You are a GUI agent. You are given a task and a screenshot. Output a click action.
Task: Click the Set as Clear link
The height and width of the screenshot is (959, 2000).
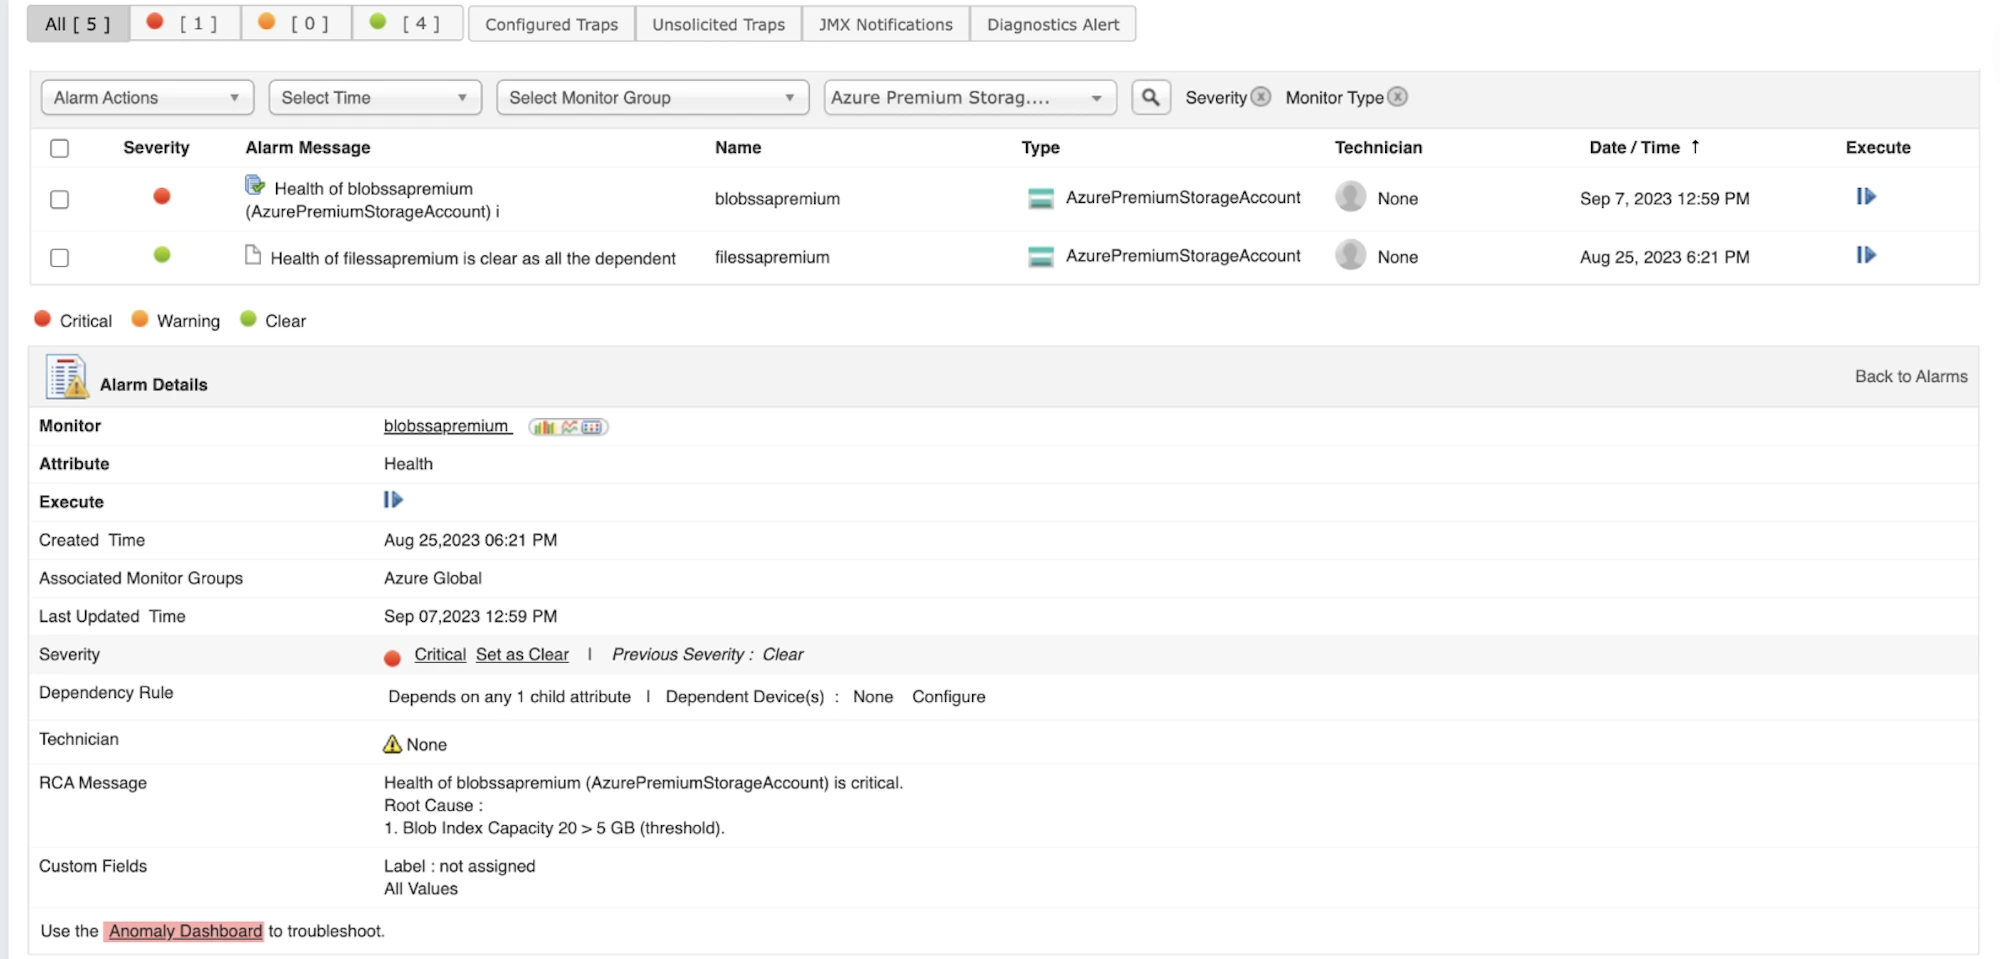(522, 654)
